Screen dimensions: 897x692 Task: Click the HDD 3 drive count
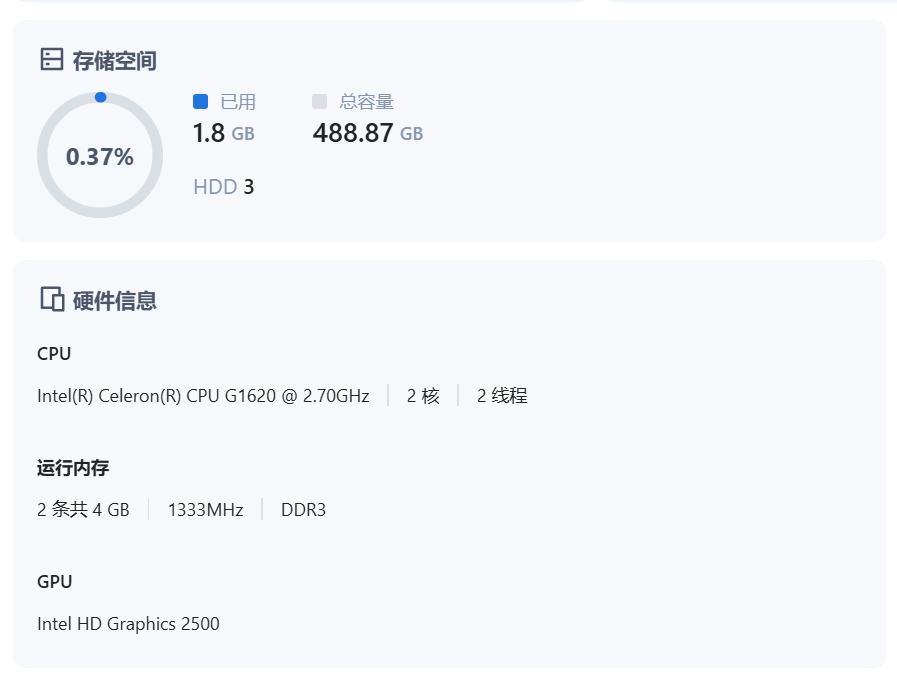click(223, 187)
